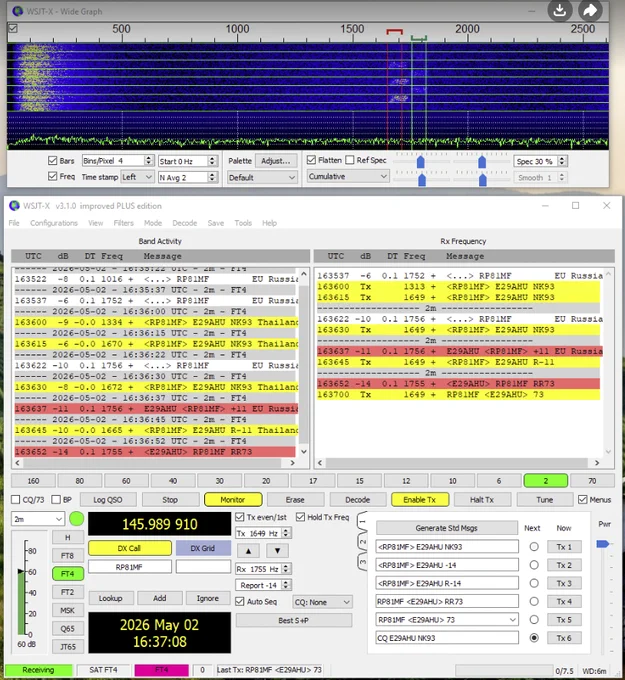Open the File menu
Screen dimensions: 625x680
click(x=14, y=223)
